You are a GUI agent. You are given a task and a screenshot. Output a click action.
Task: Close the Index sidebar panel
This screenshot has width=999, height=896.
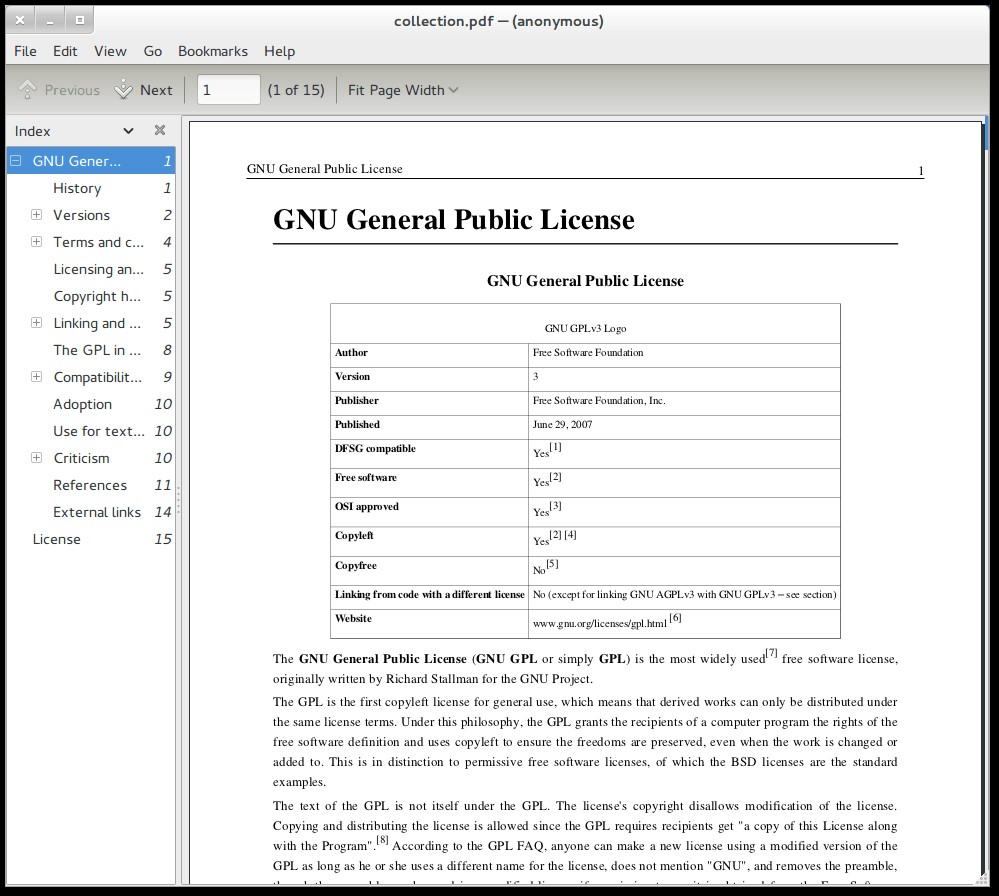pos(159,130)
